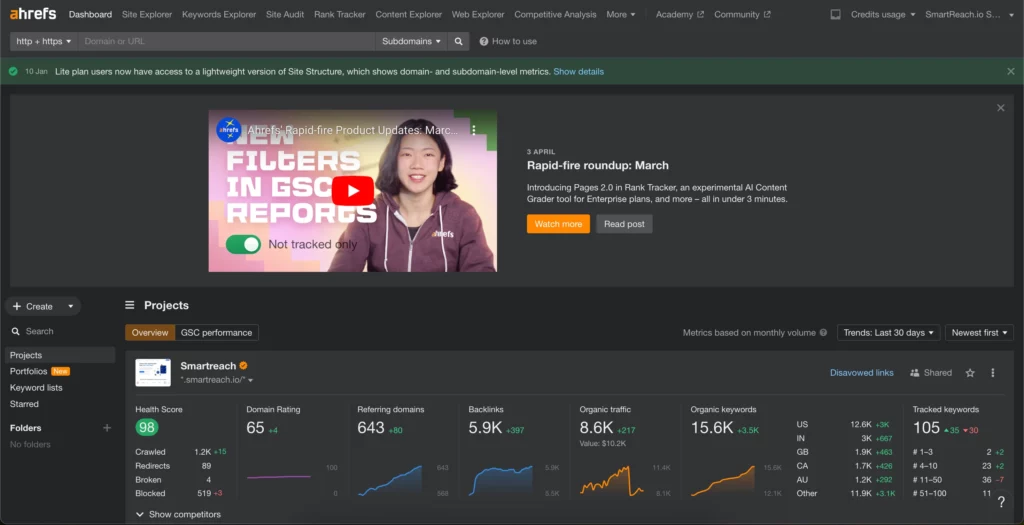The height and width of the screenshot is (525, 1024).
Task: Click the verified badge next to Smartreach
Action: (243, 366)
